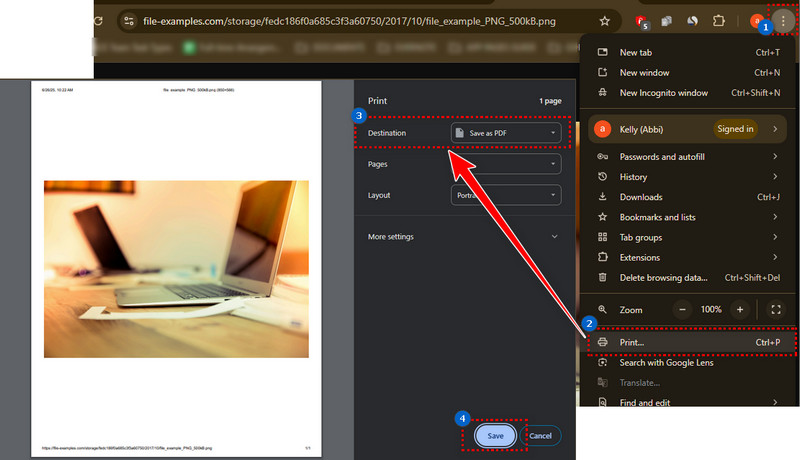The height and width of the screenshot is (460, 800).
Task: Toggle fullscreen icon in Zoom row
Action: tap(776, 310)
